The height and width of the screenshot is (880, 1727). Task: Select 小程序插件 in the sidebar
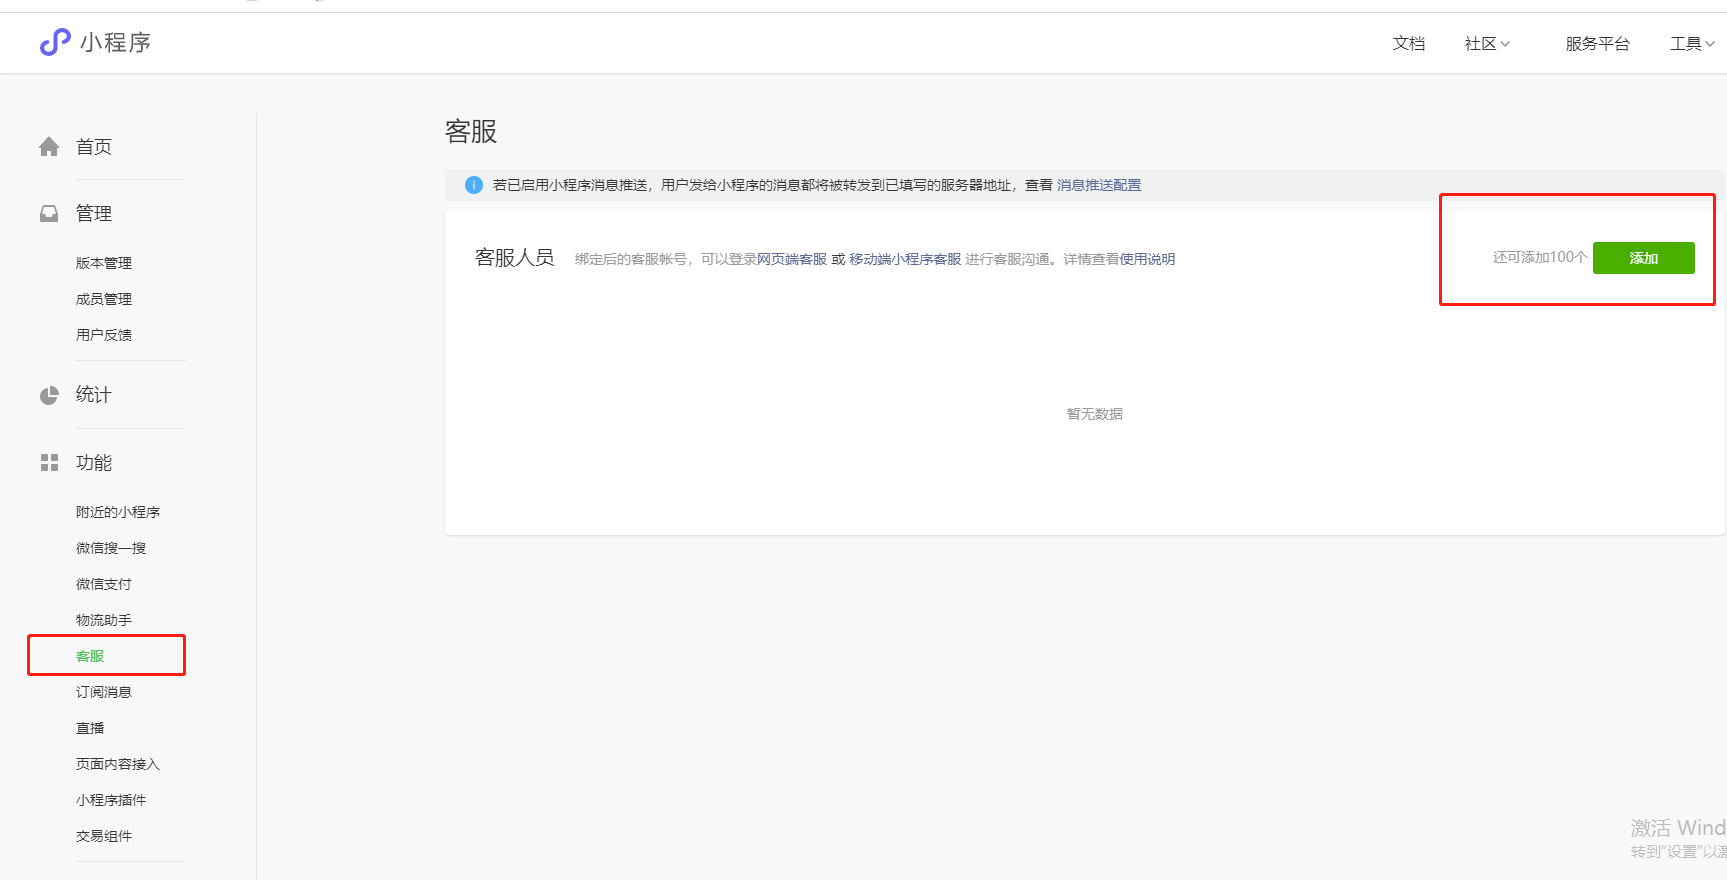(x=111, y=800)
